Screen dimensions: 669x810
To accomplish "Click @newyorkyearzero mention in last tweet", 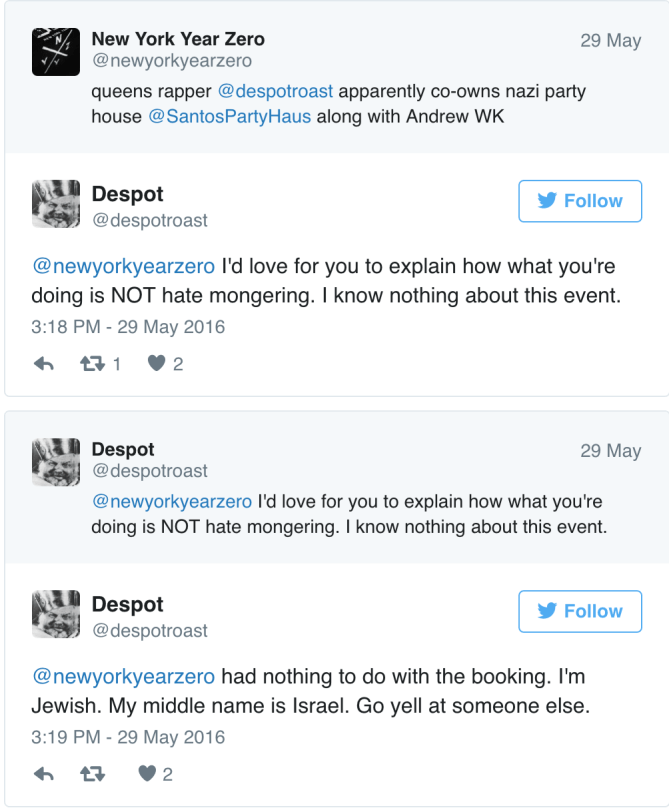I will tap(124, 677).
